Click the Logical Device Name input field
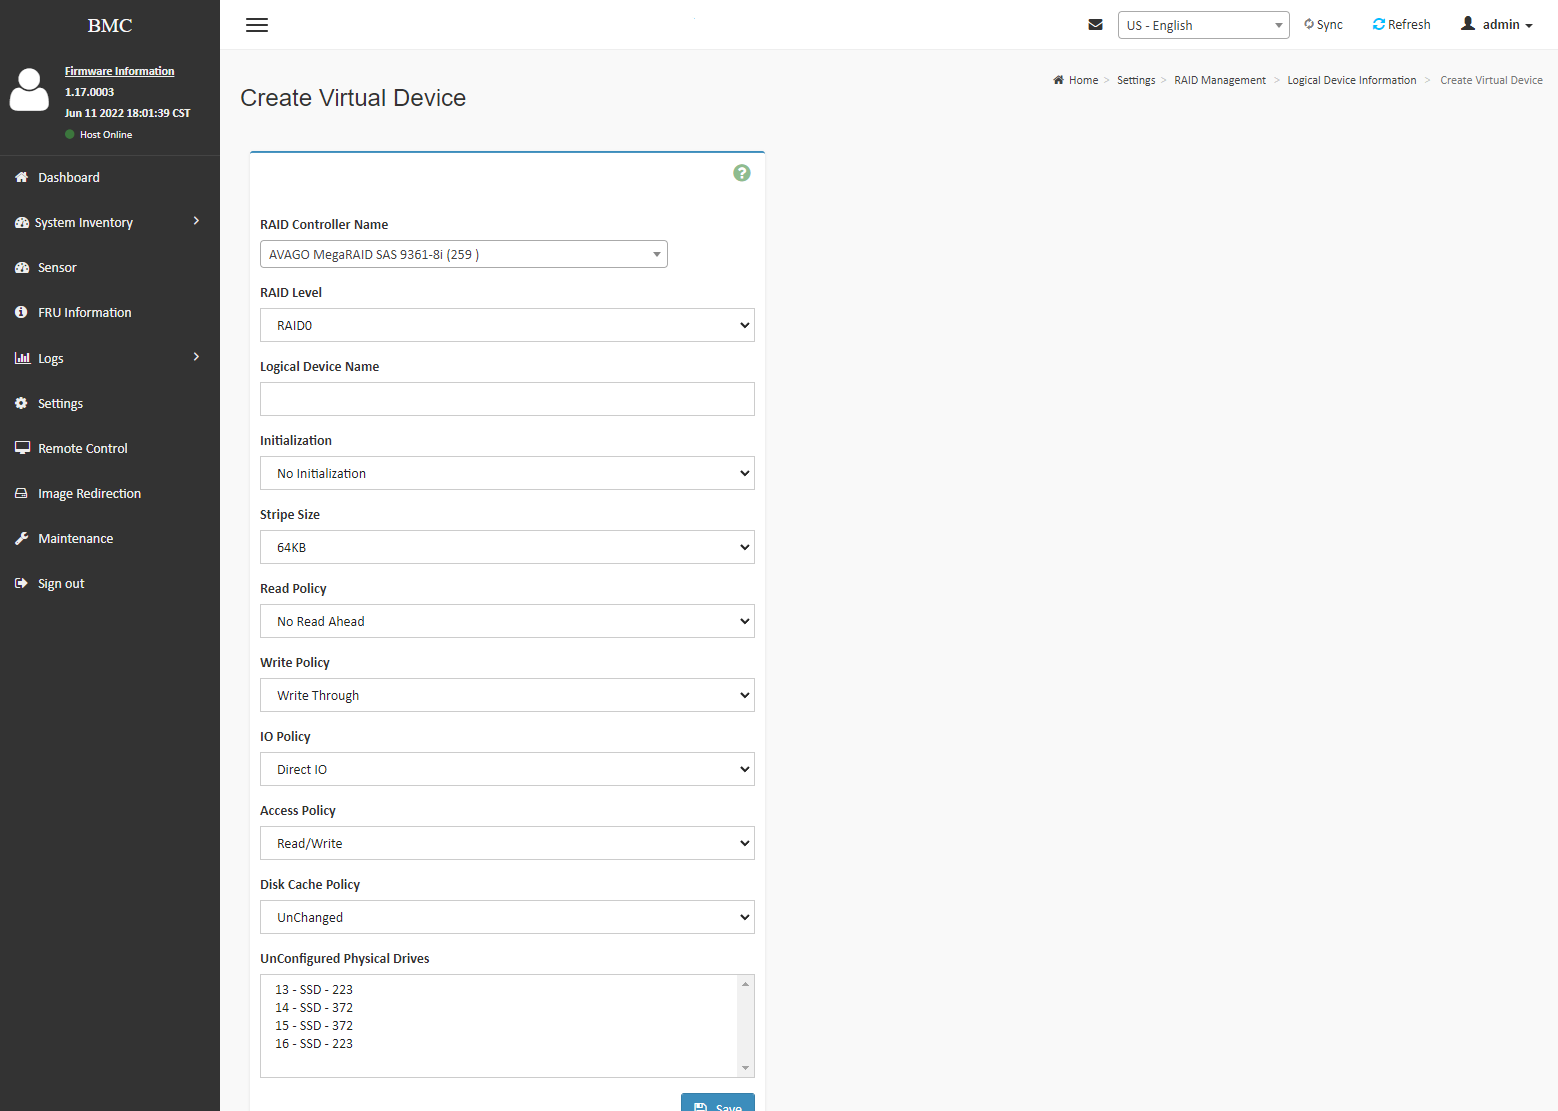The image size is (1558, 1111). point(507,399)
